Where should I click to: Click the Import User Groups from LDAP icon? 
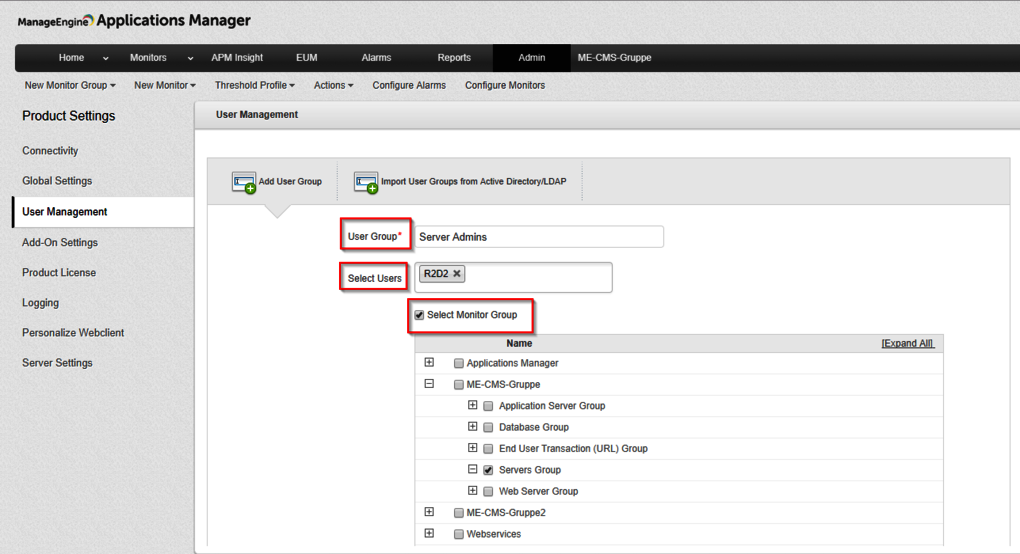[x=366, y=182]
